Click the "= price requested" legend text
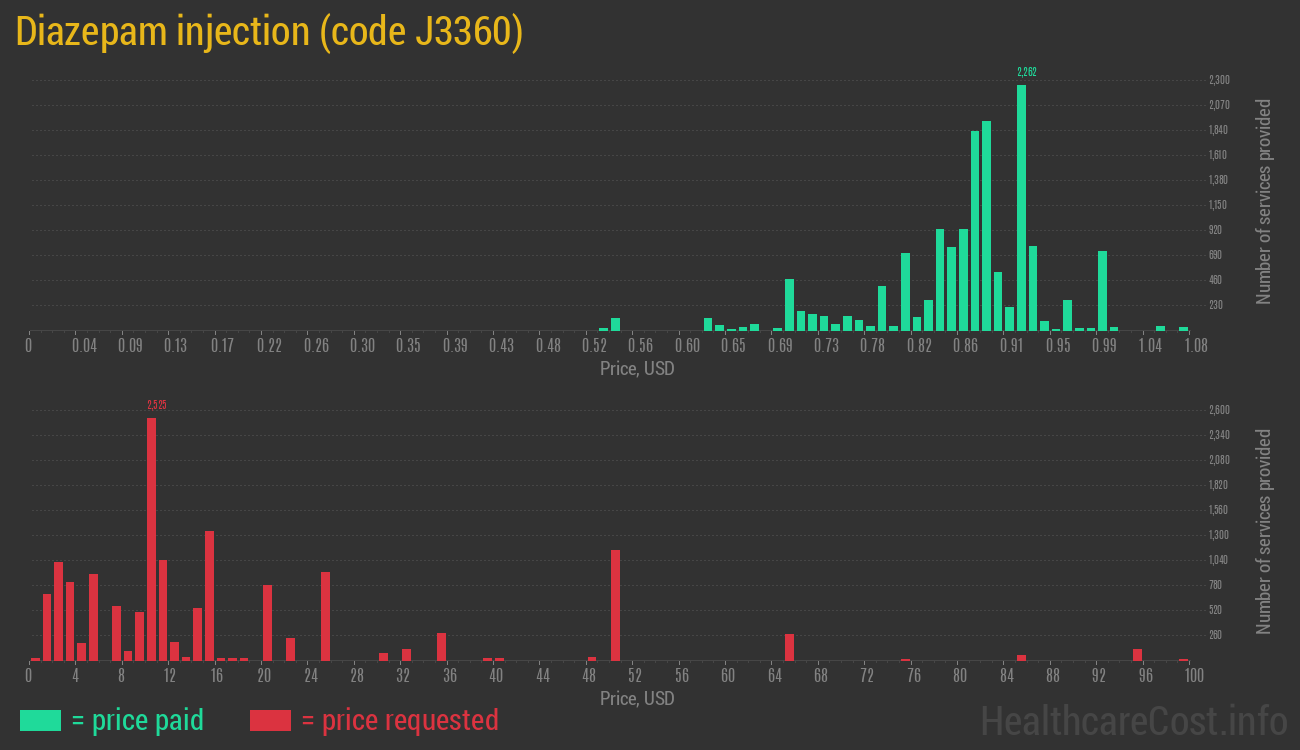This screenshot has height=750, width=1300. 399,720
